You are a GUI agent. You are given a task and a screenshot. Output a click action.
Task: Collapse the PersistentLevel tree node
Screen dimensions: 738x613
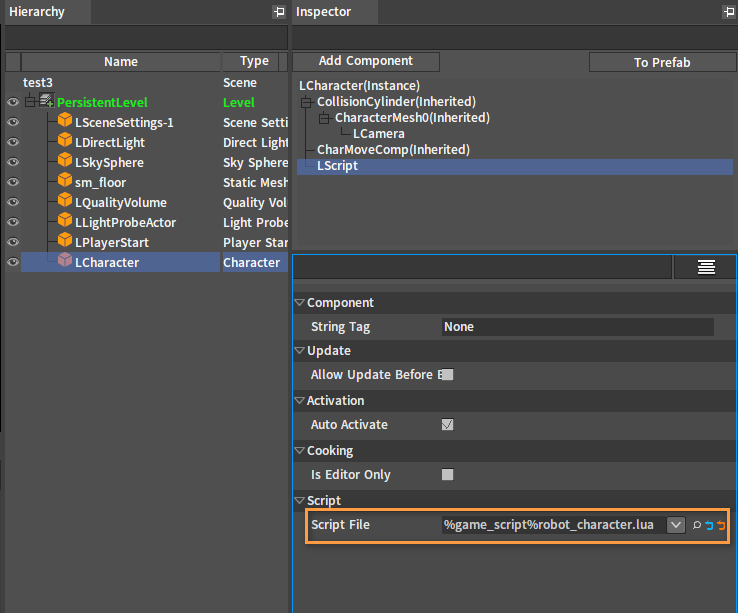coord(30,102)
